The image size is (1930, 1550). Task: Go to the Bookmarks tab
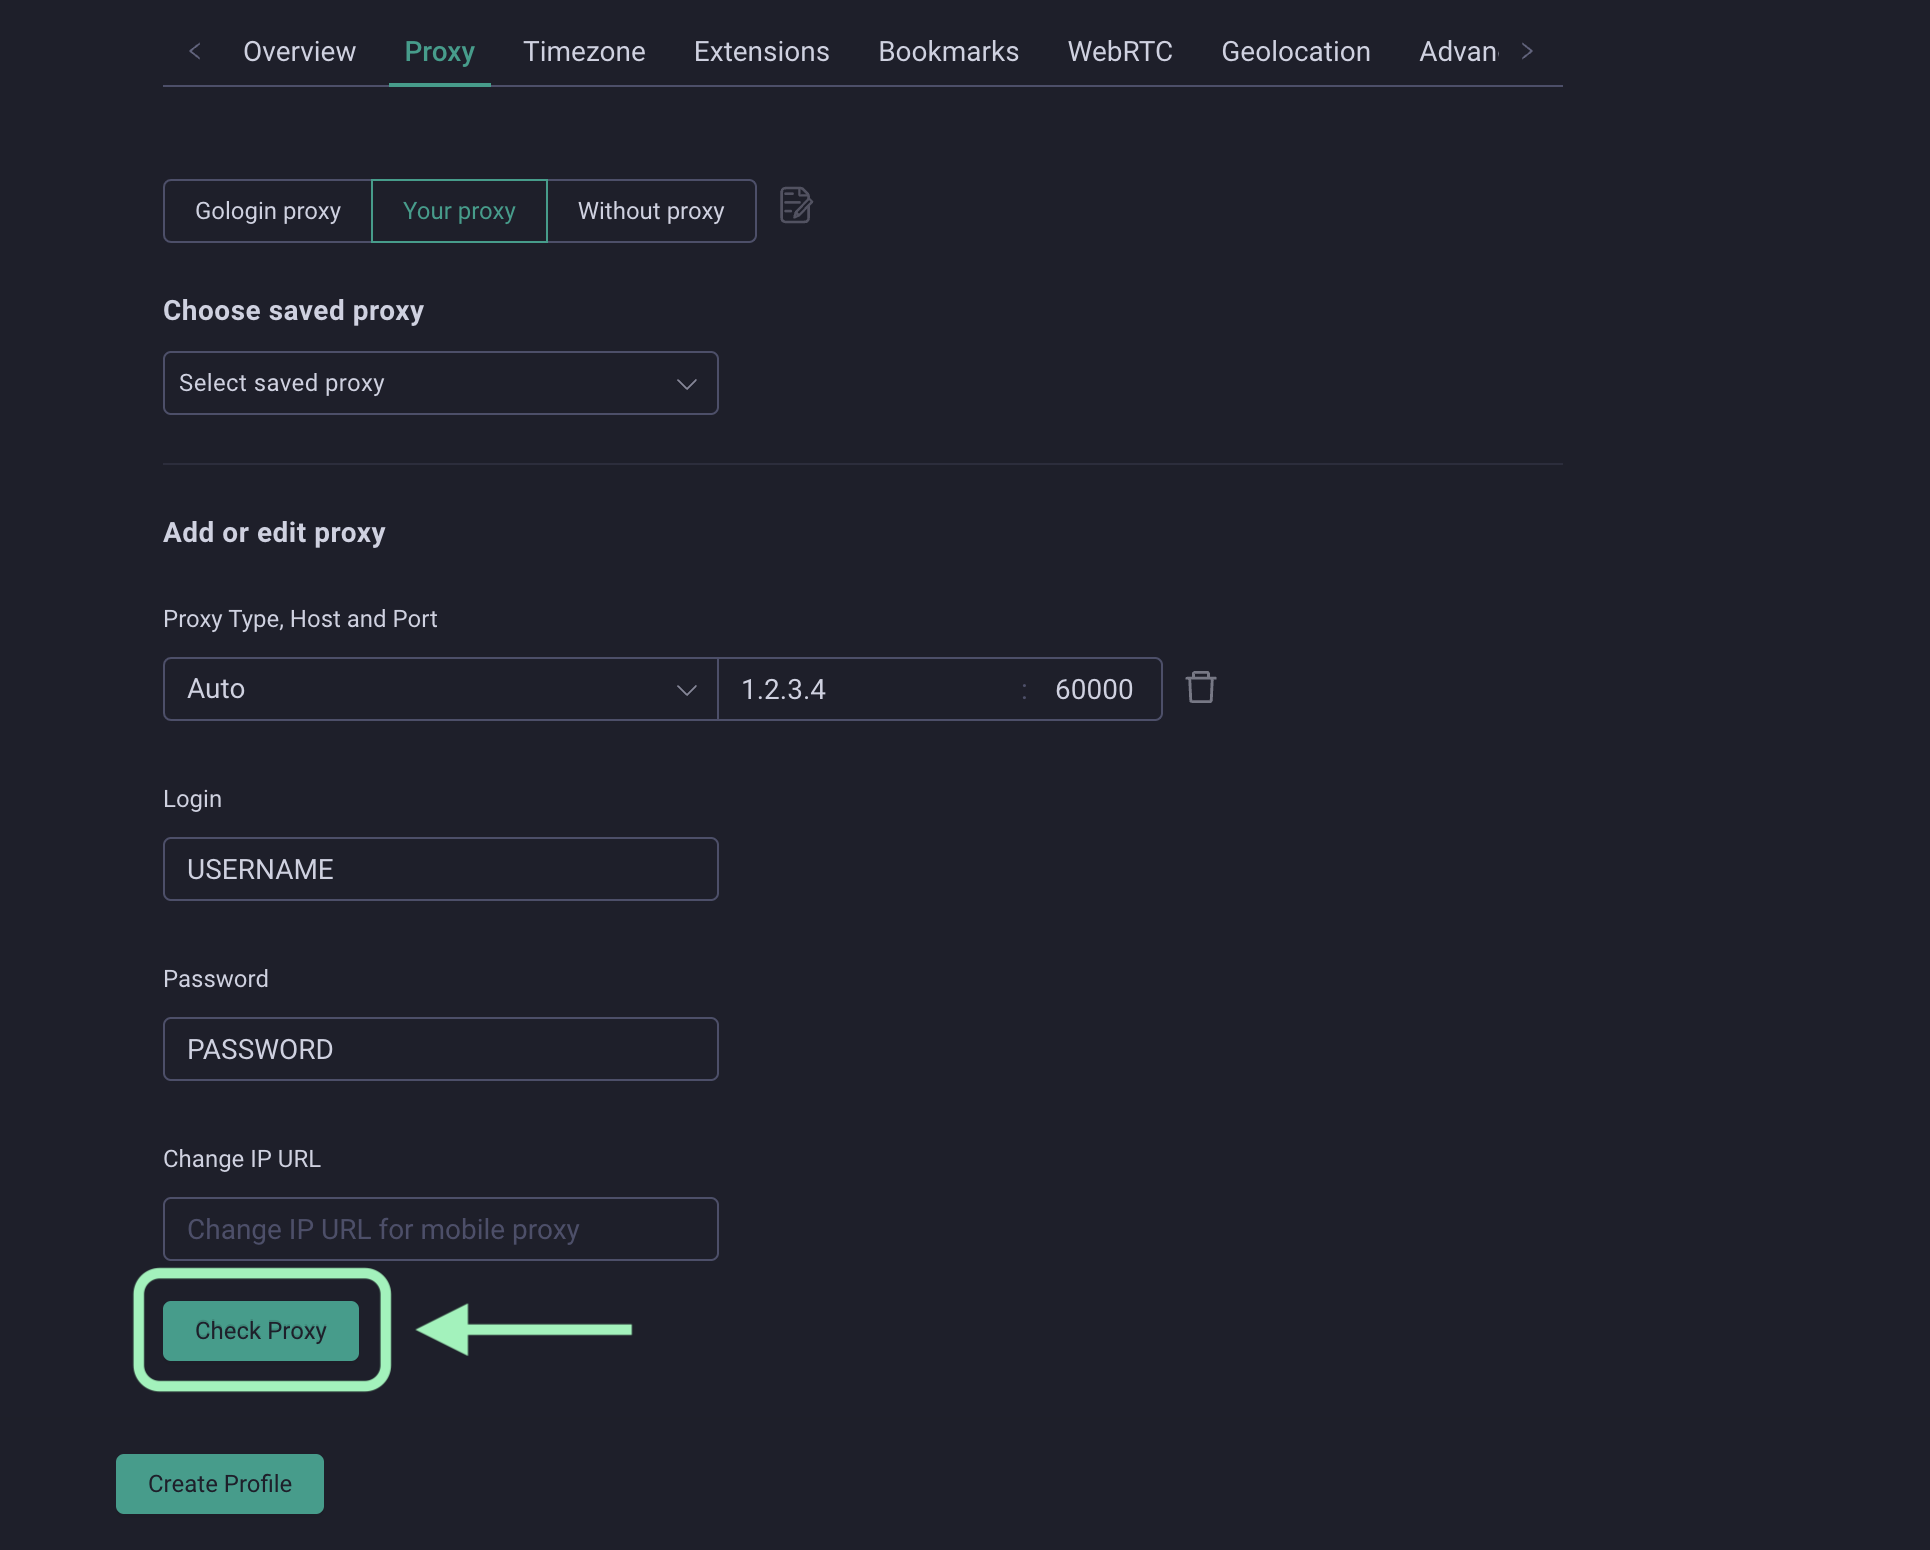[x=948, y=51]
